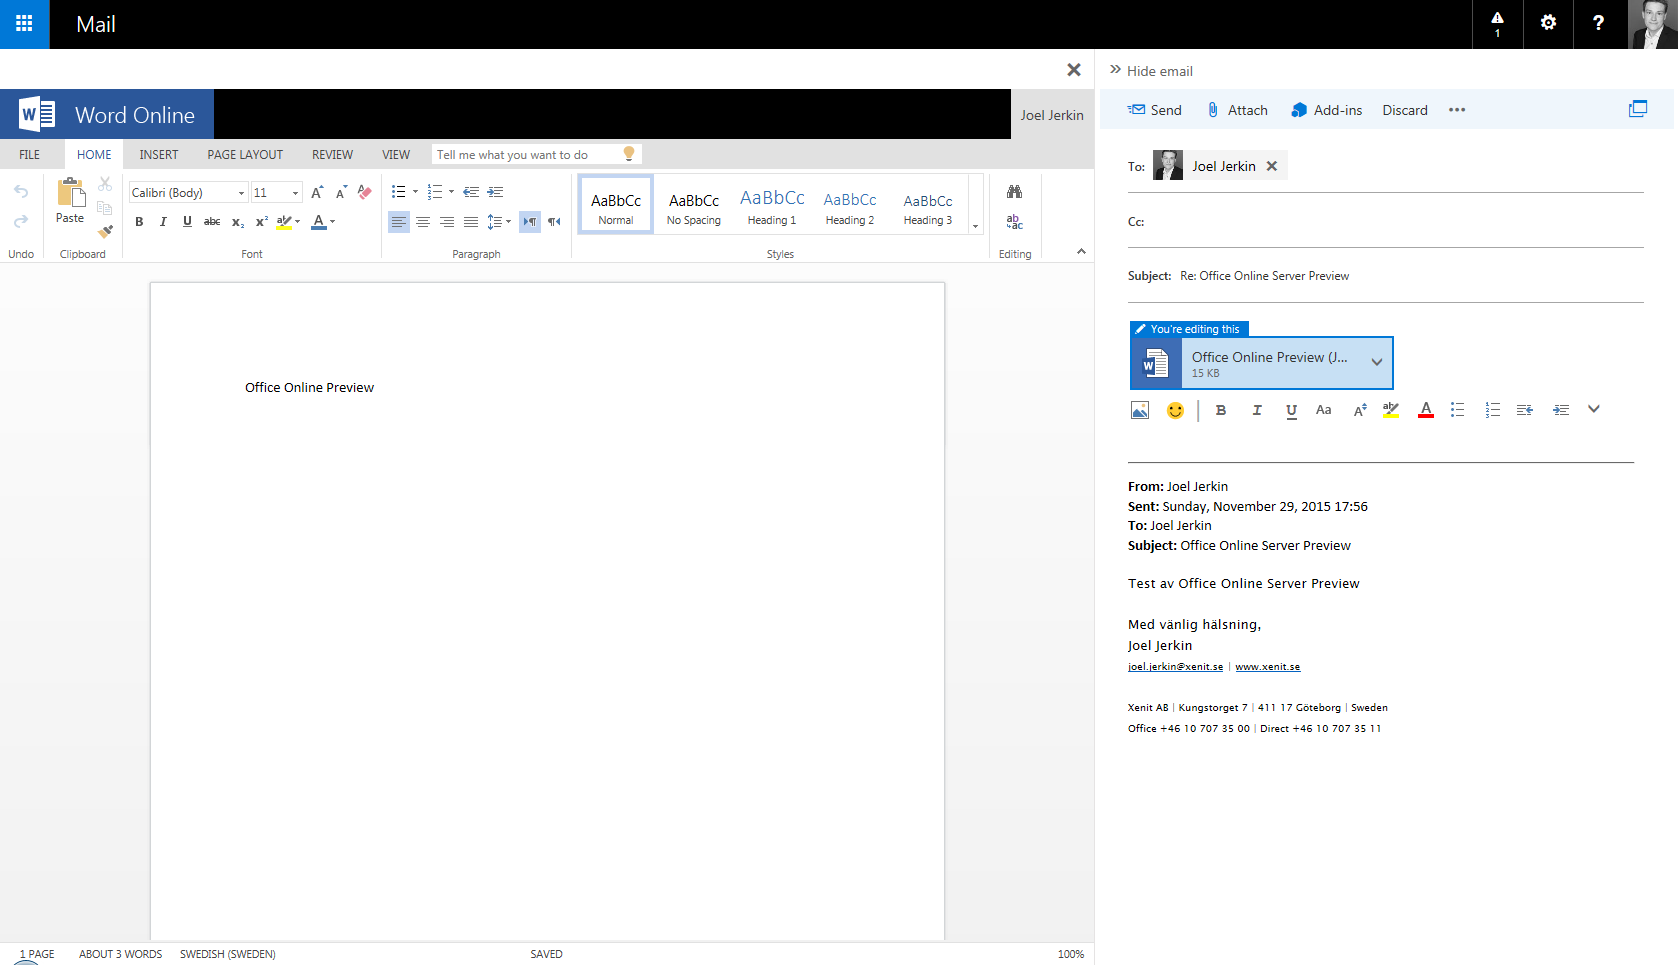Click Attach in email toolbar

click(x=1237, y=110)
